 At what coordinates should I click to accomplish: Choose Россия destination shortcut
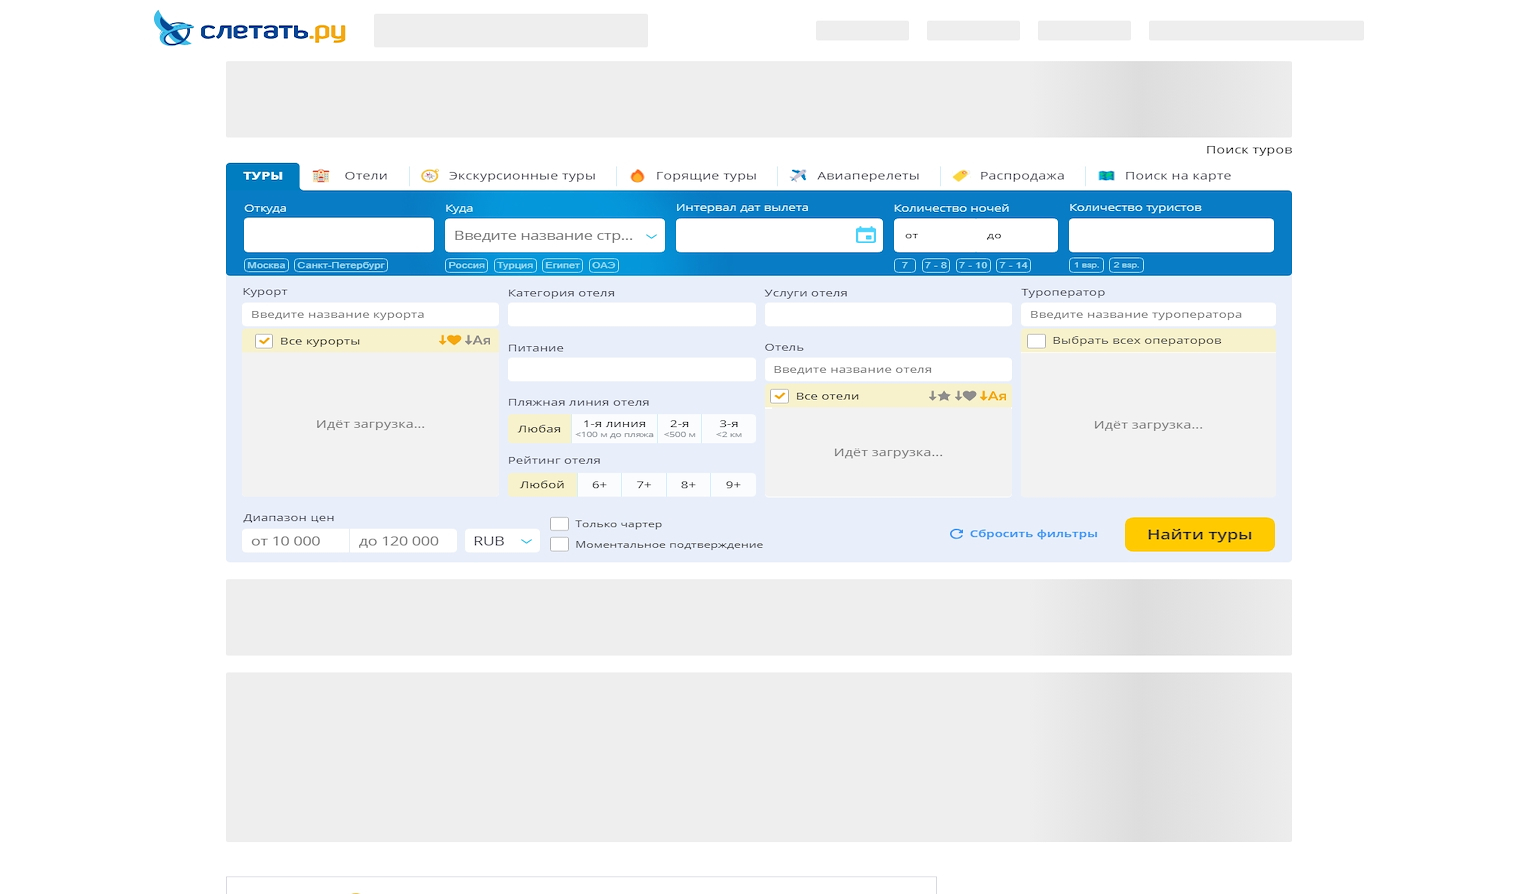pyautogui.click(x=467, y=265)
